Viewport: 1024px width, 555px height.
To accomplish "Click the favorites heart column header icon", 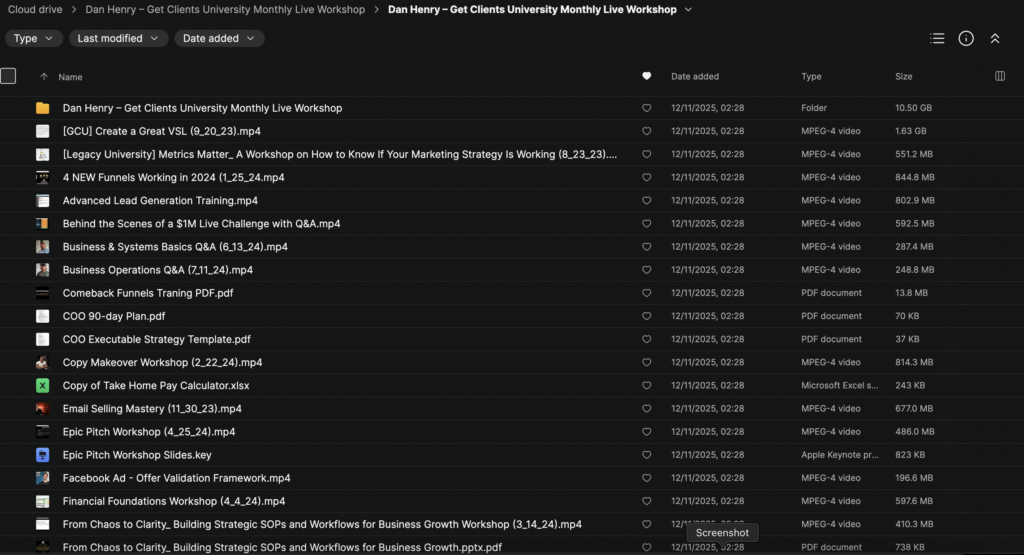I will (646, 76).
